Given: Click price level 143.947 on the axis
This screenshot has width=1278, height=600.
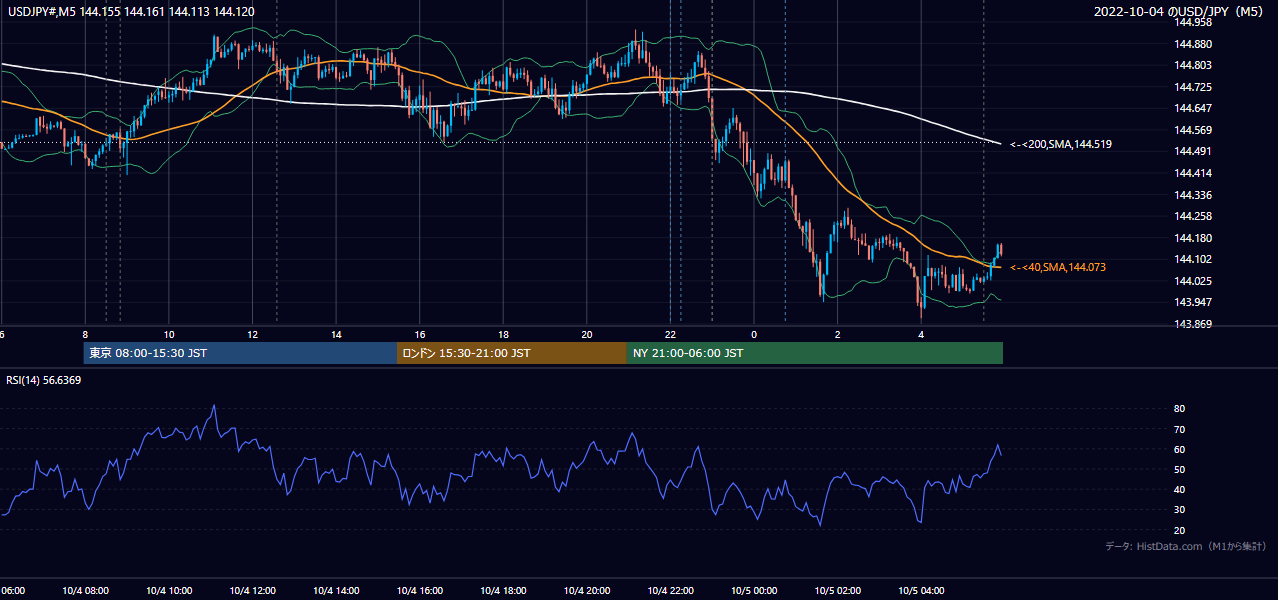Looking at the screenshot, I should pyautogui.click(x=1193, y=302).
